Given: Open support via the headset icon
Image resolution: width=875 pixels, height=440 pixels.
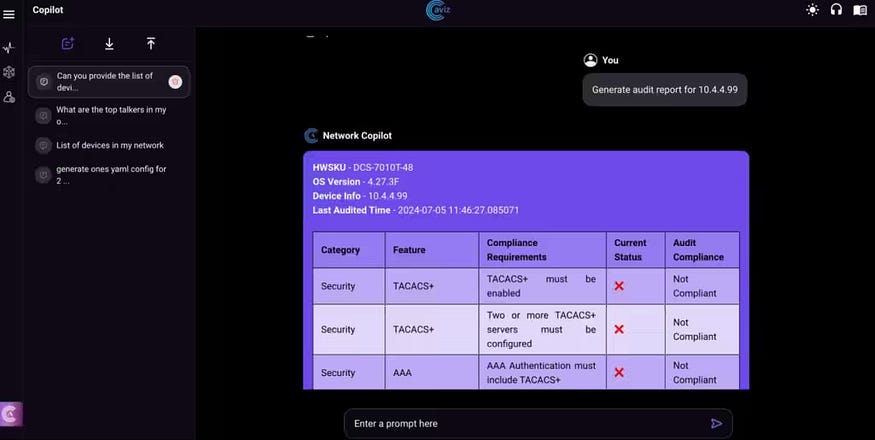Looking at the screenshot, I should 836,10.
